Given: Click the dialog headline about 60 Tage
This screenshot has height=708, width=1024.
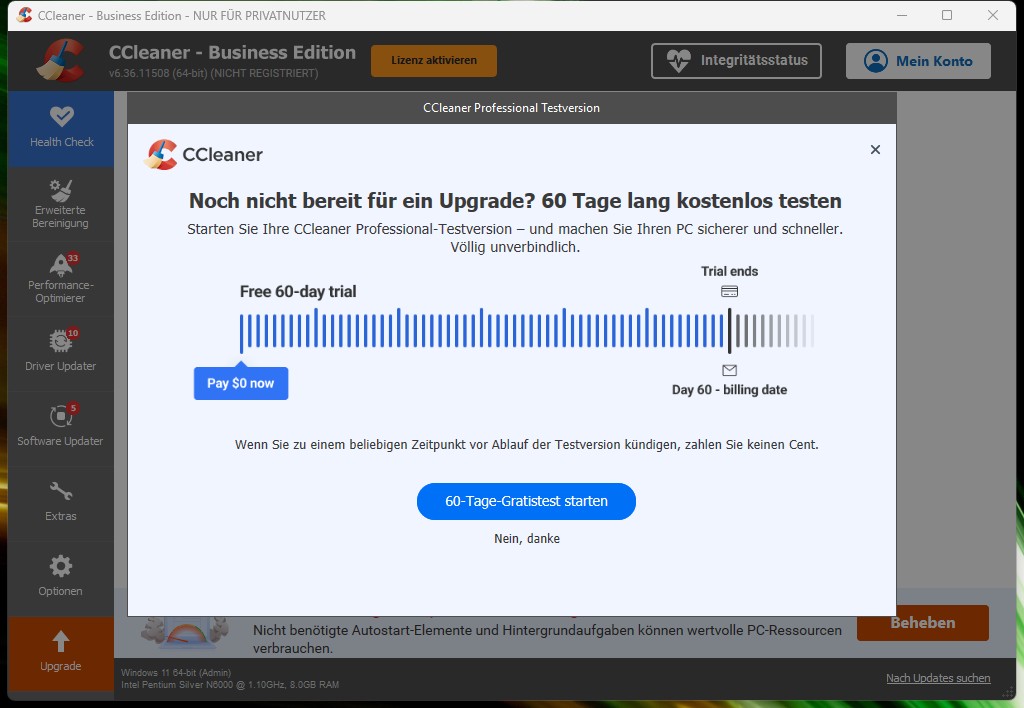Looking at the screenshot, I should coord(515,201).
